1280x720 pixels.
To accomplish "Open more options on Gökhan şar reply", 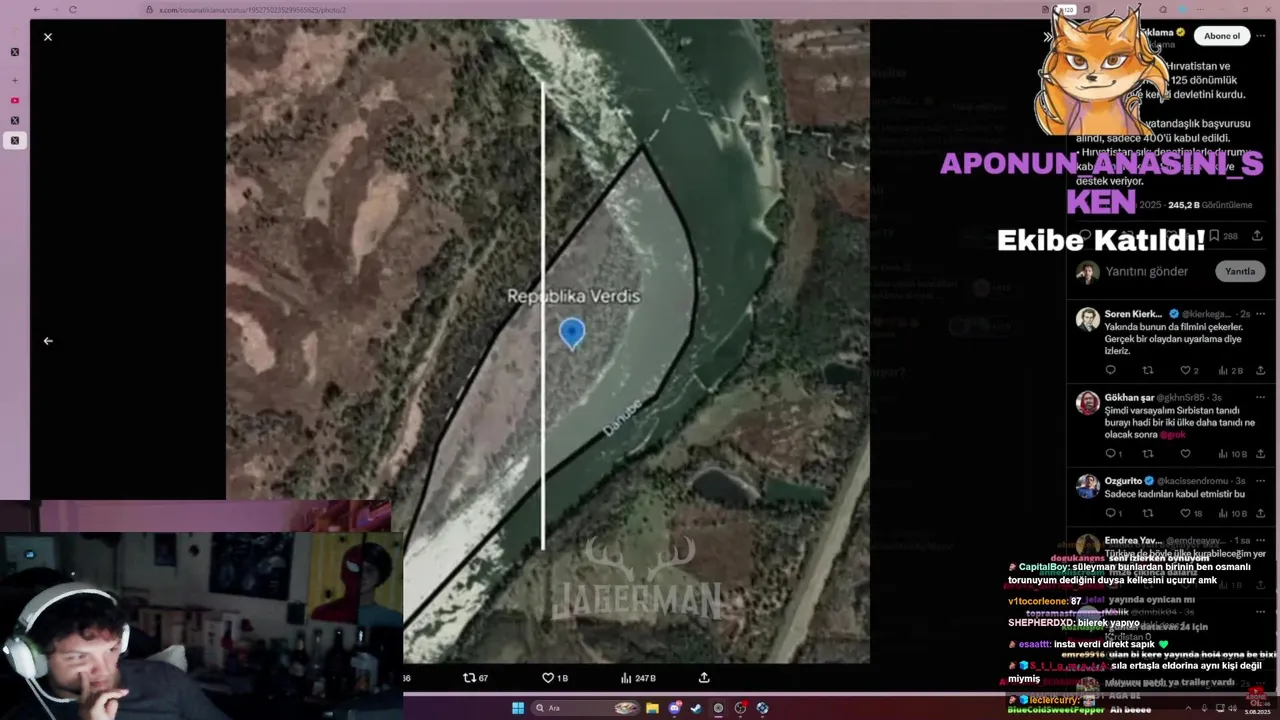I will tap(1261, 398).
